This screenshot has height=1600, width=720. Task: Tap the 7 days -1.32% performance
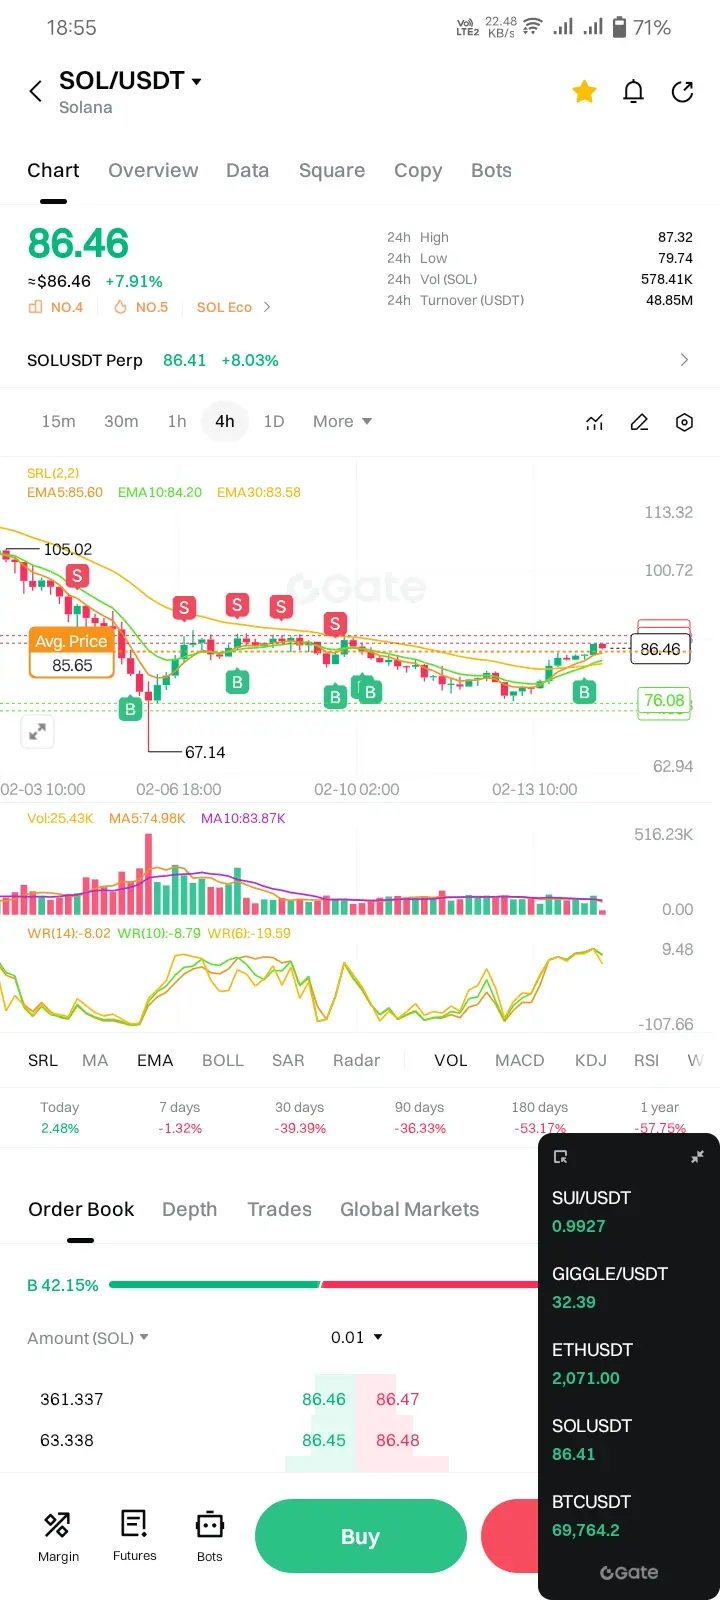(x=180, y=1117)
